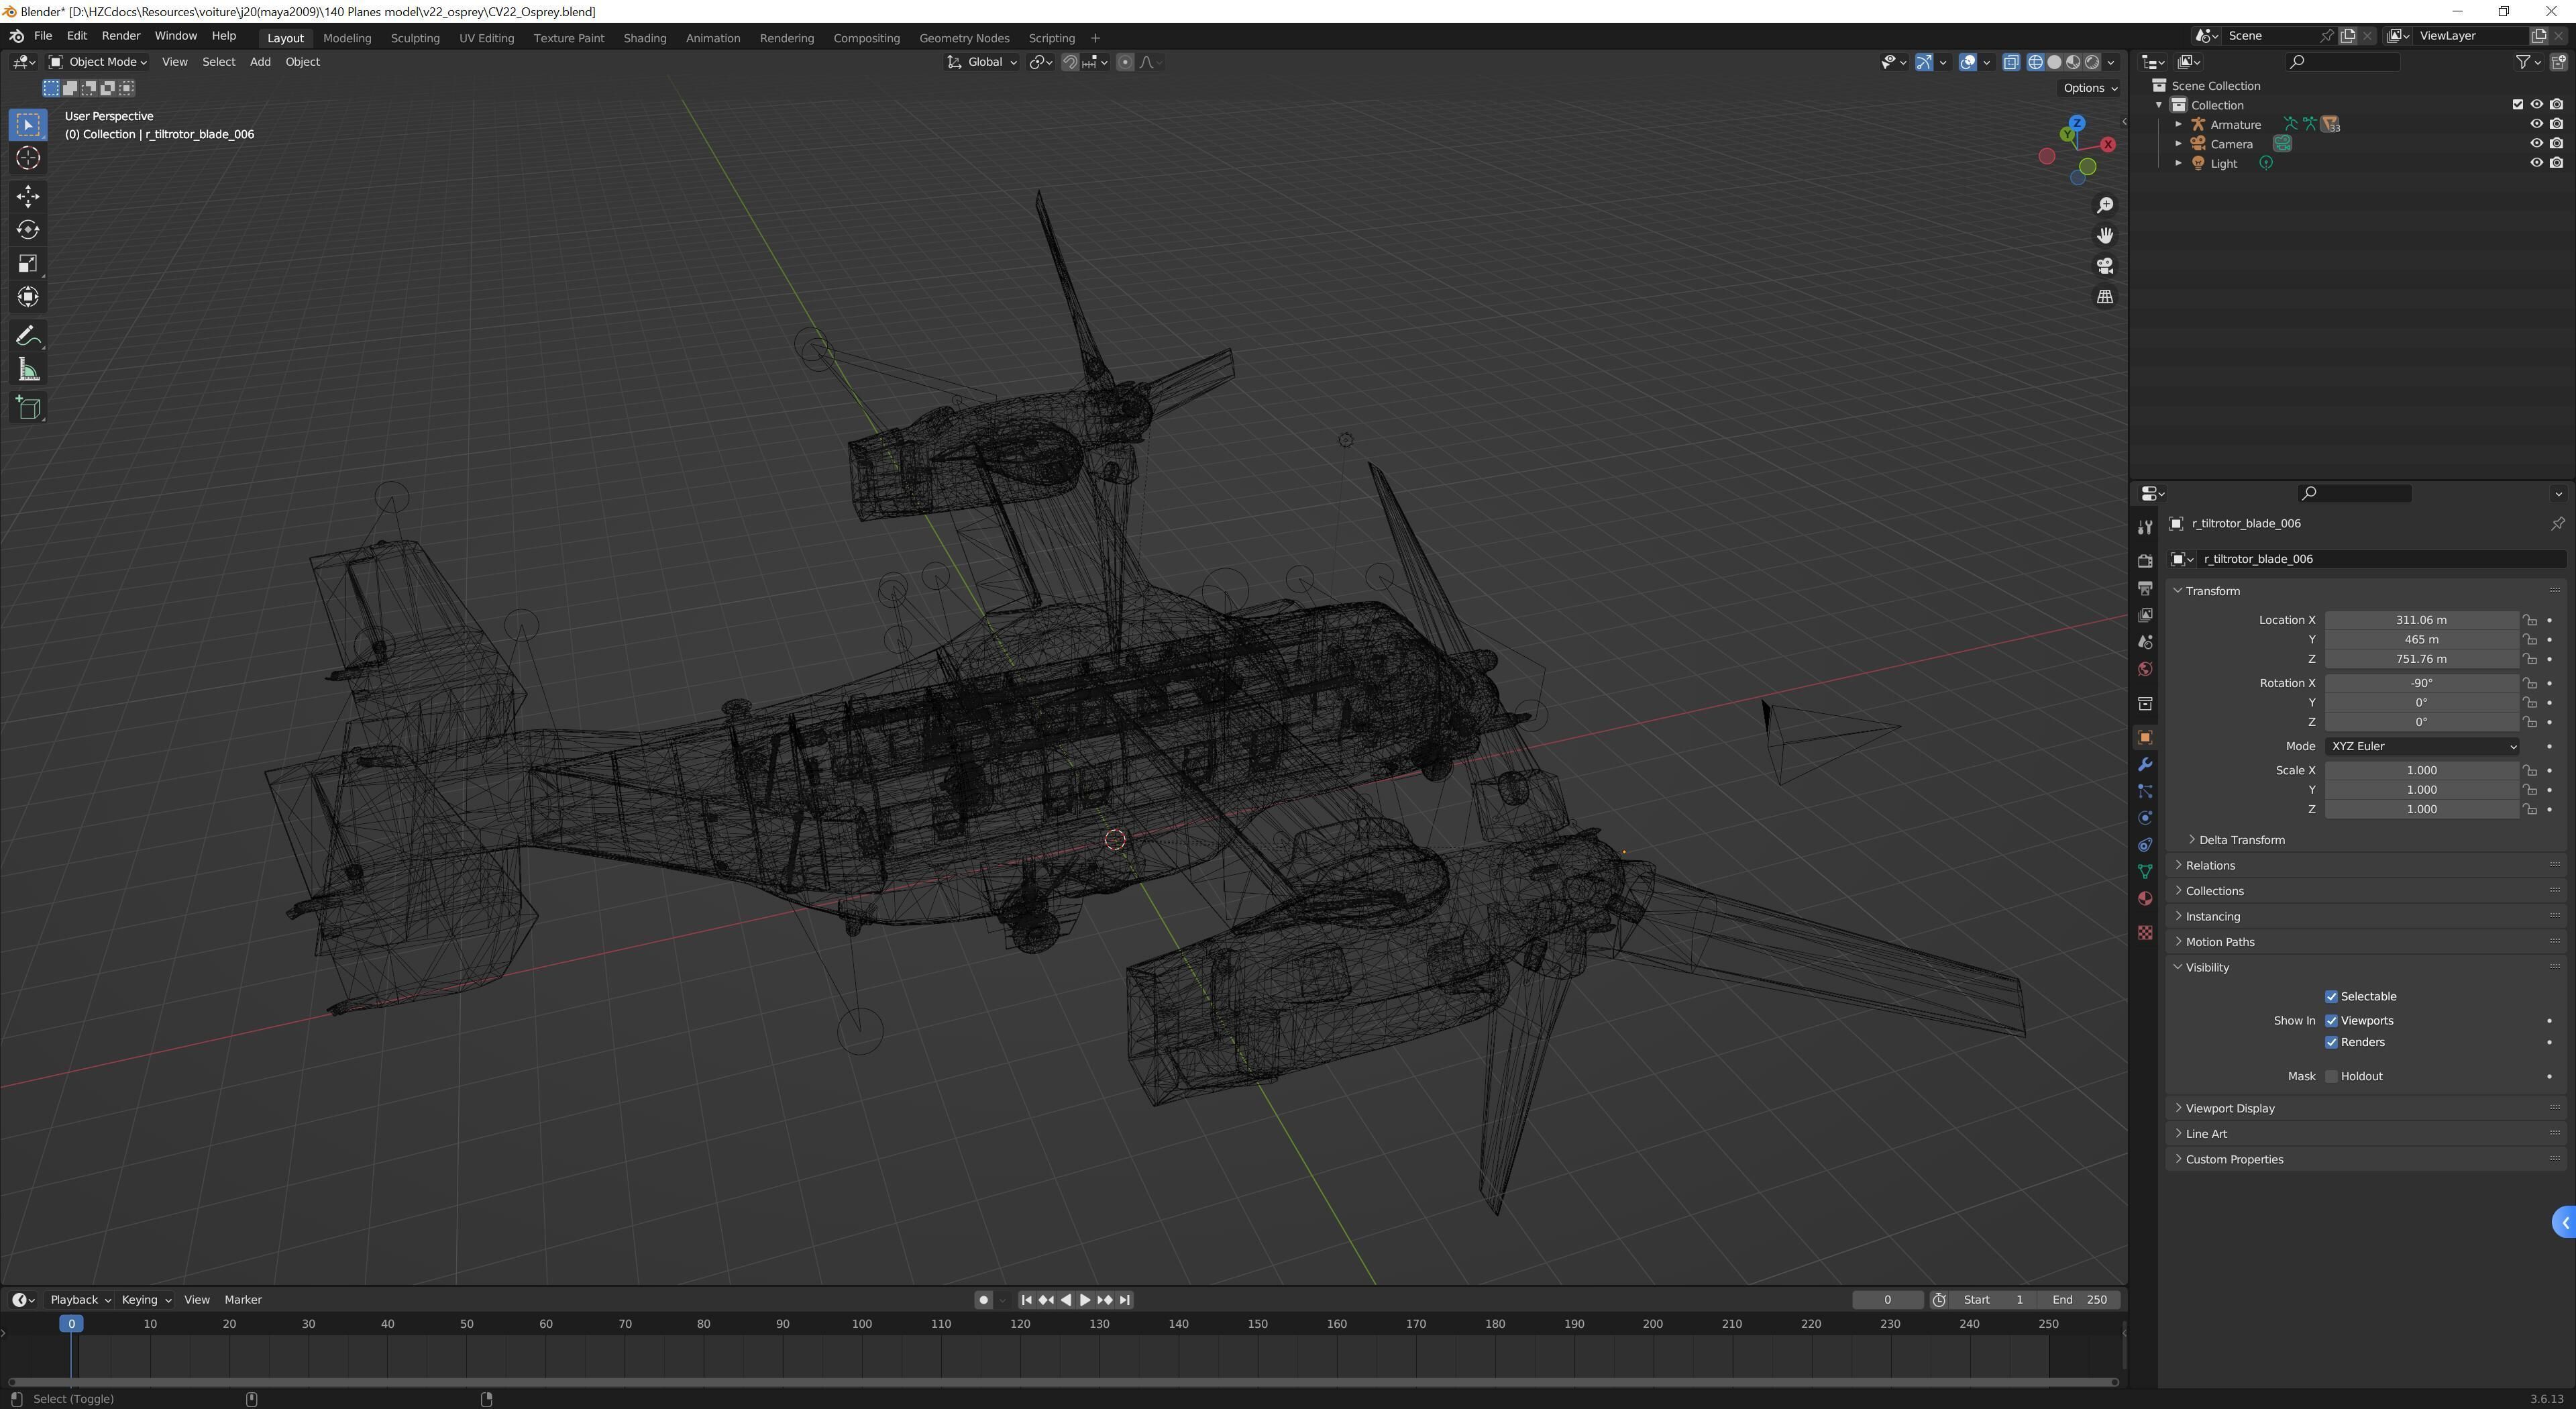Open Render properties tab
Viewport: 2576px width, 1409px height.
[2144, 561]
